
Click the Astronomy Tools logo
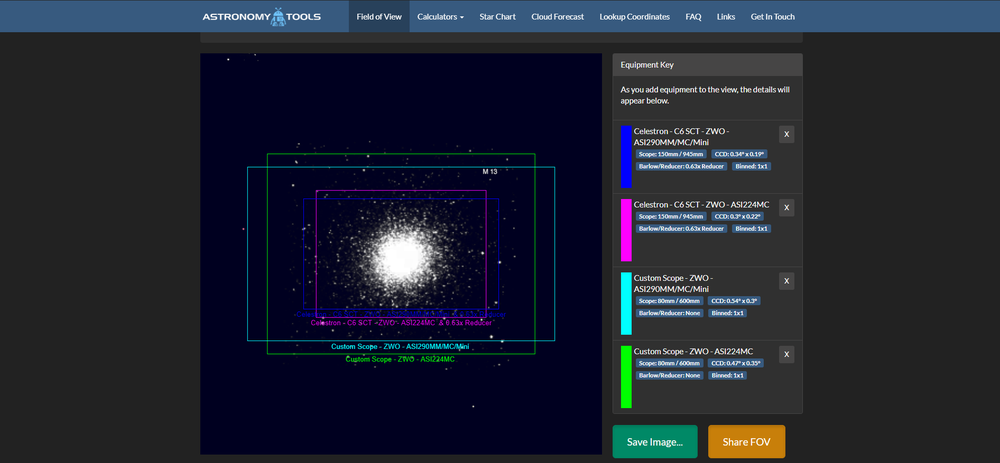pyautogui.click(x=261, y=16)
